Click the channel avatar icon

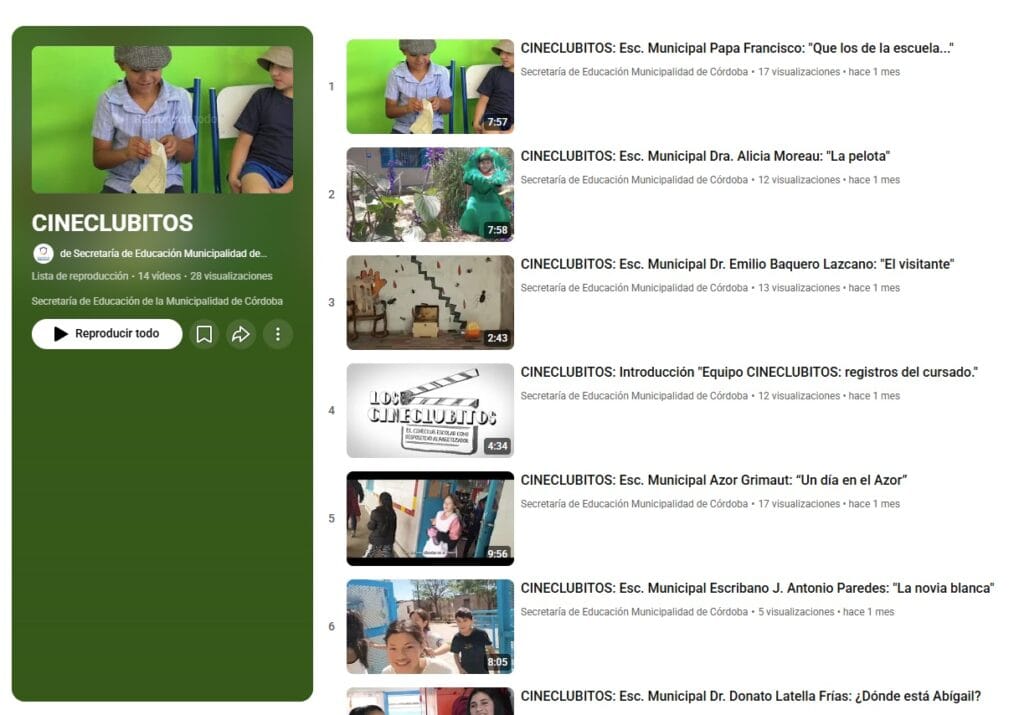coord(43,254)
